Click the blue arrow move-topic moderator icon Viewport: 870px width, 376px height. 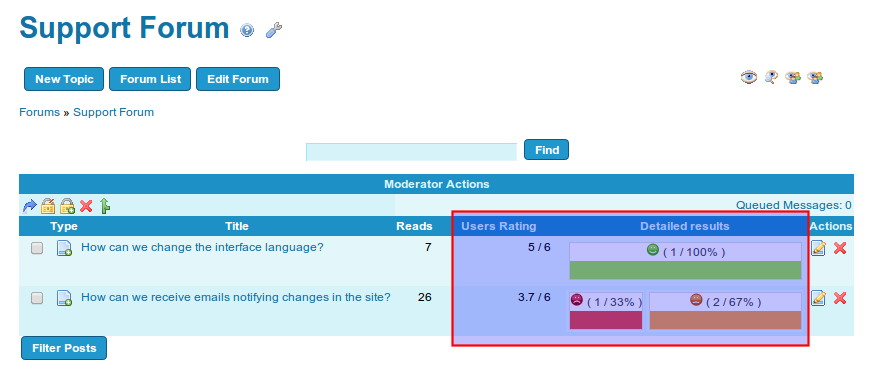29,206
